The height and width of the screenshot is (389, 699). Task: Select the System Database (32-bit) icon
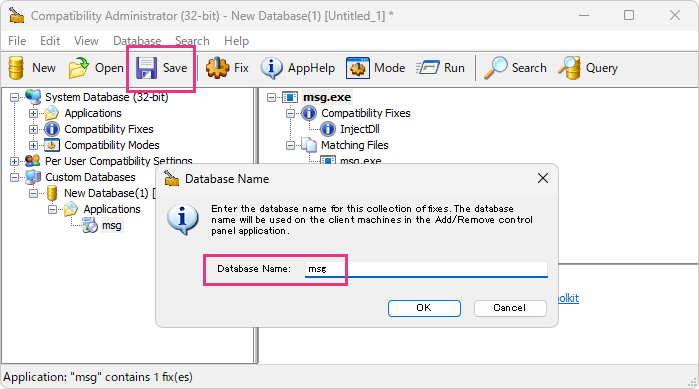[x=33, y=97]
